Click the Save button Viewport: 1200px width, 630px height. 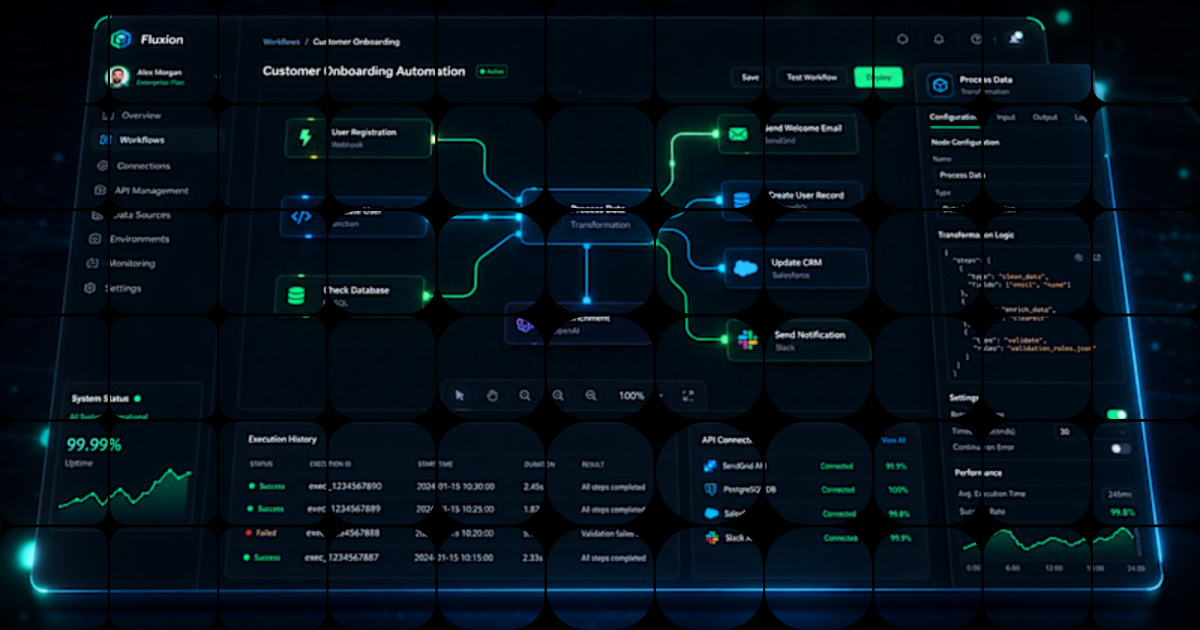pyautogui.click(x=749, y=77)
